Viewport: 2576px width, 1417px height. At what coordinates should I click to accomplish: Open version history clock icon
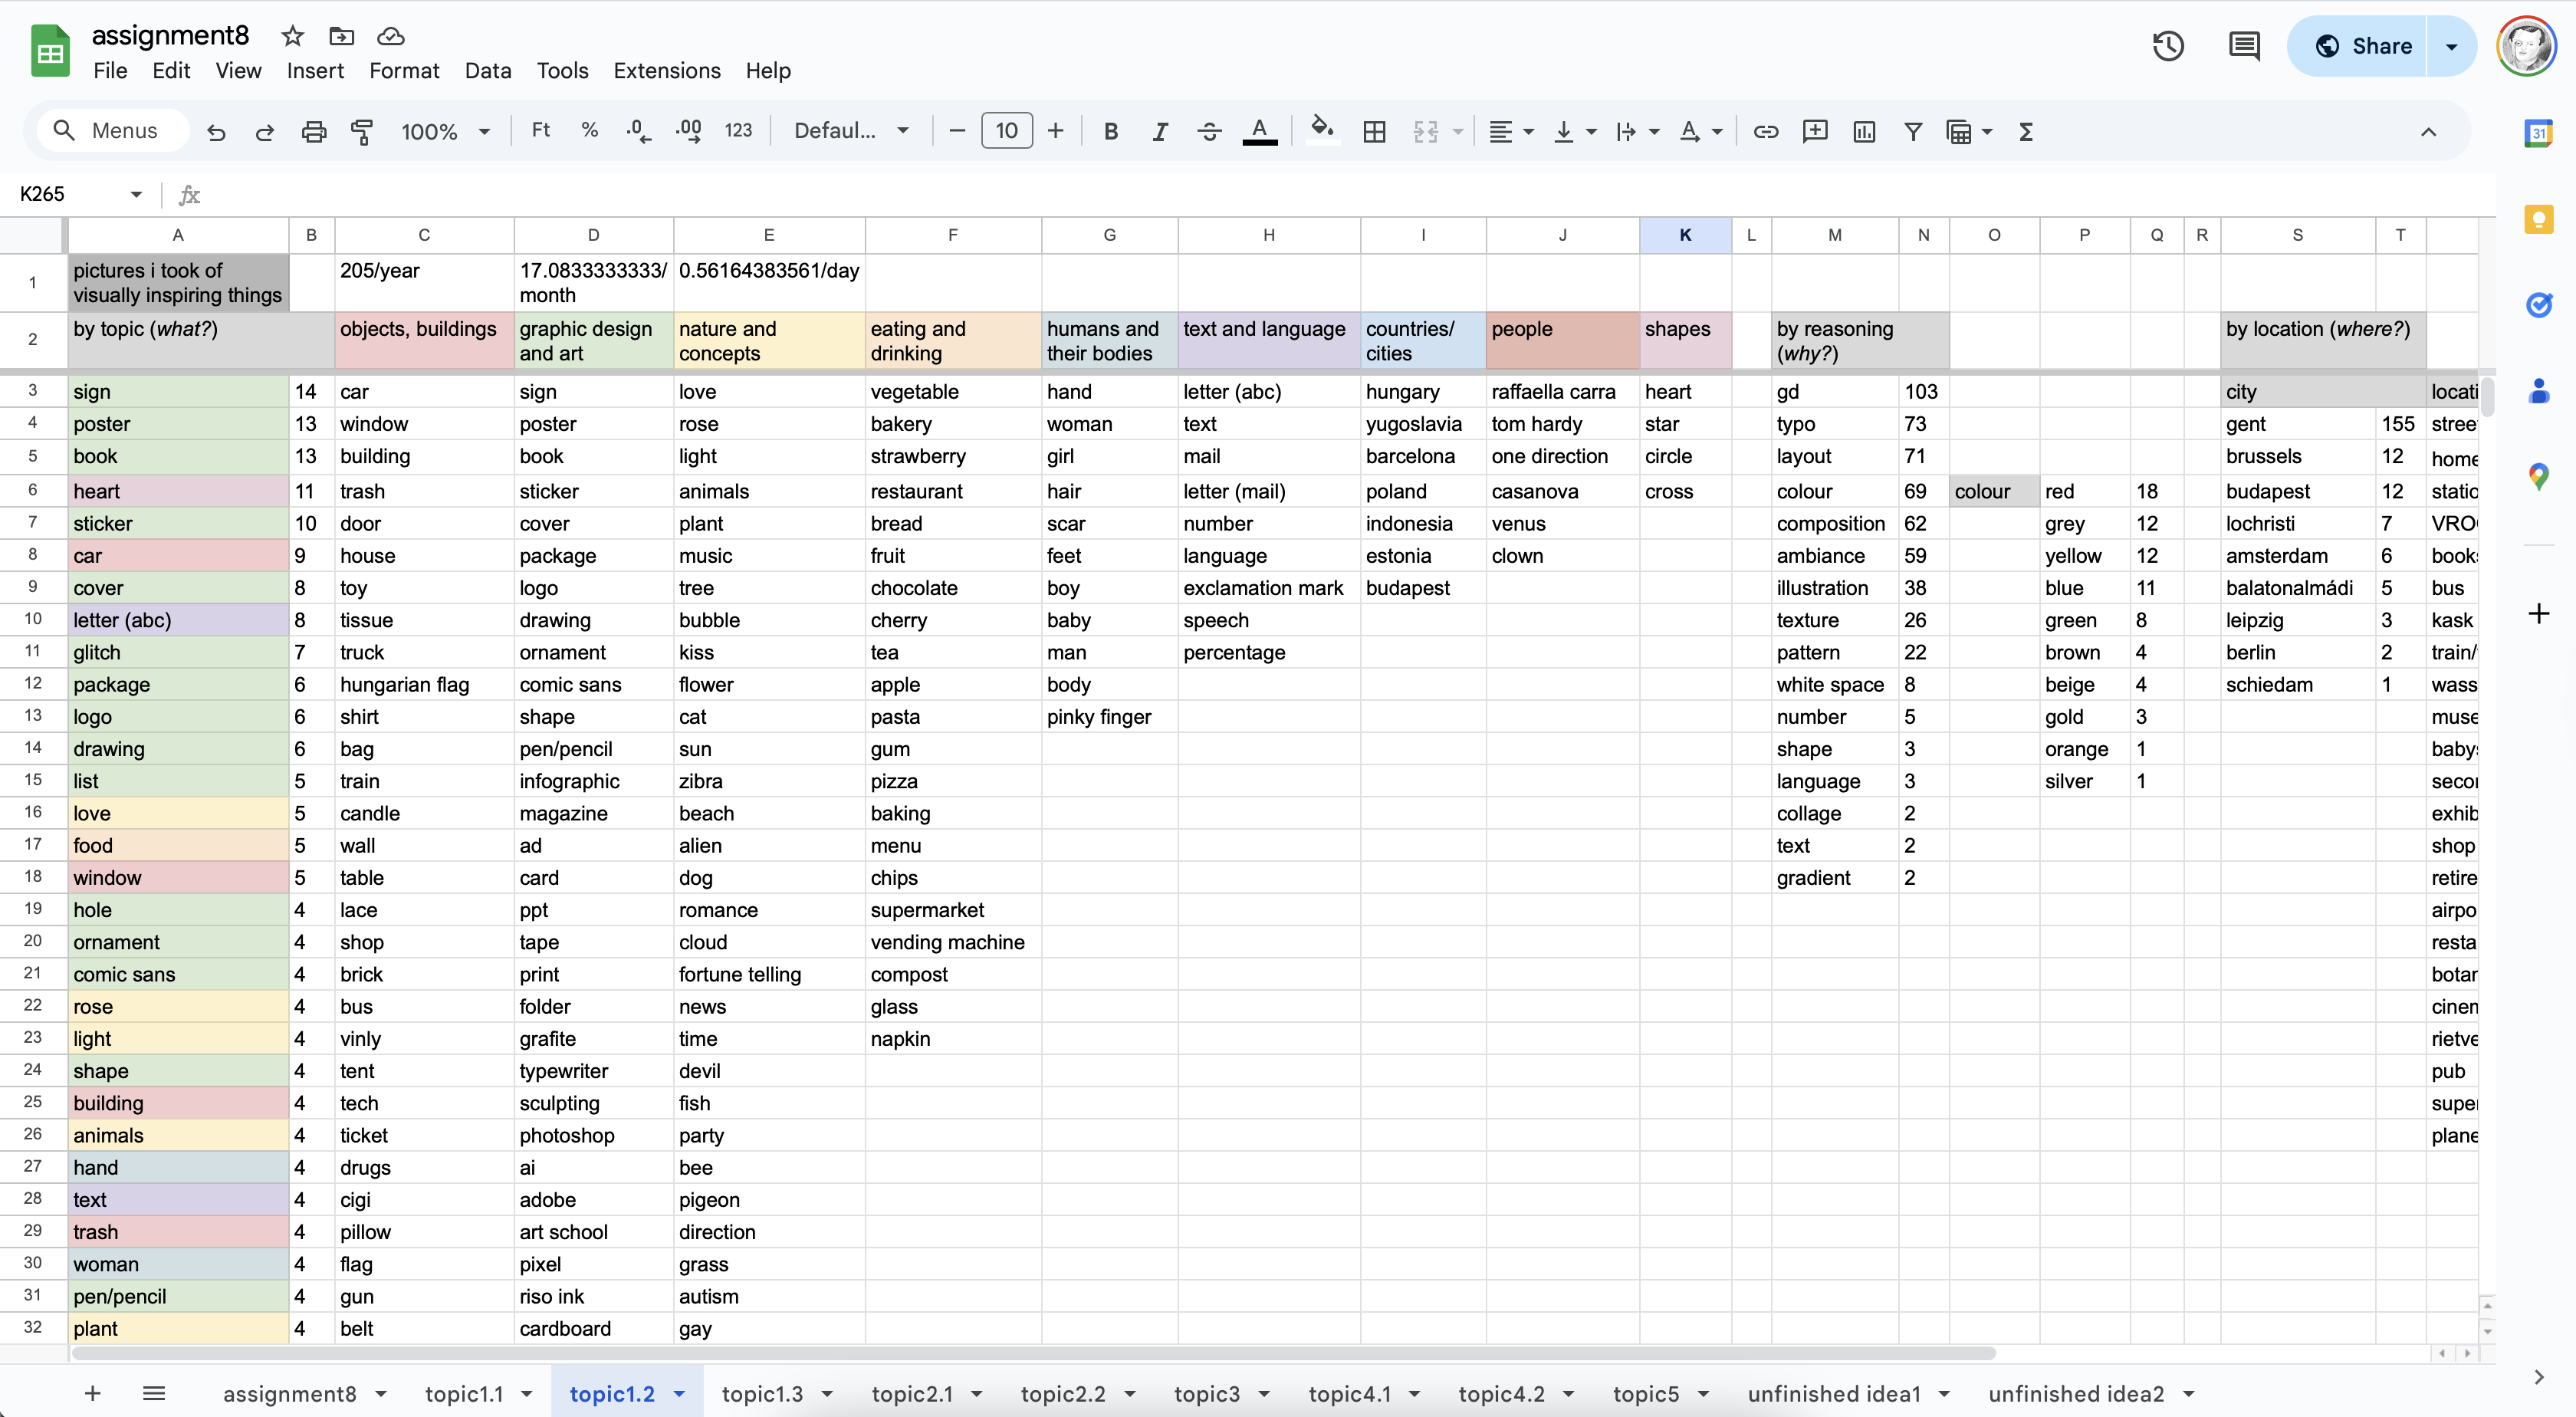(2167, 46)
